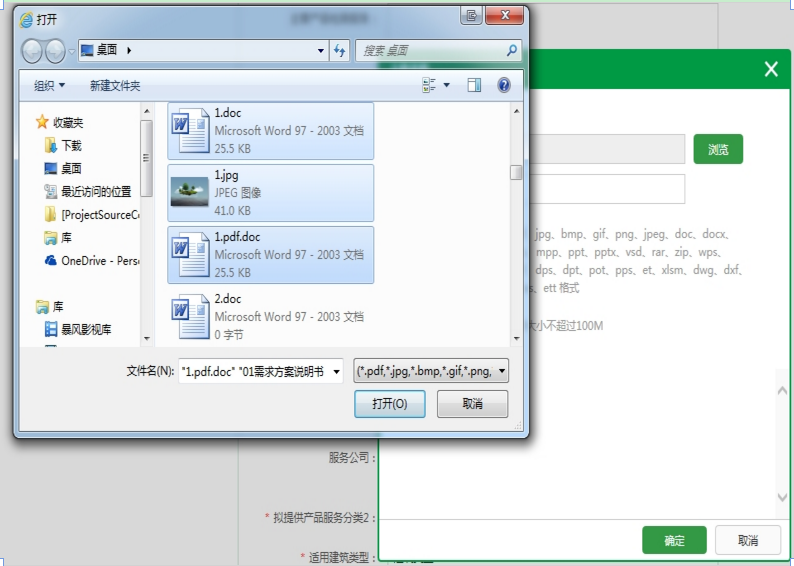Select 收藏夹 in the navigation tree
Viewport: 794px width, 566px height.
tap(59, 123)
